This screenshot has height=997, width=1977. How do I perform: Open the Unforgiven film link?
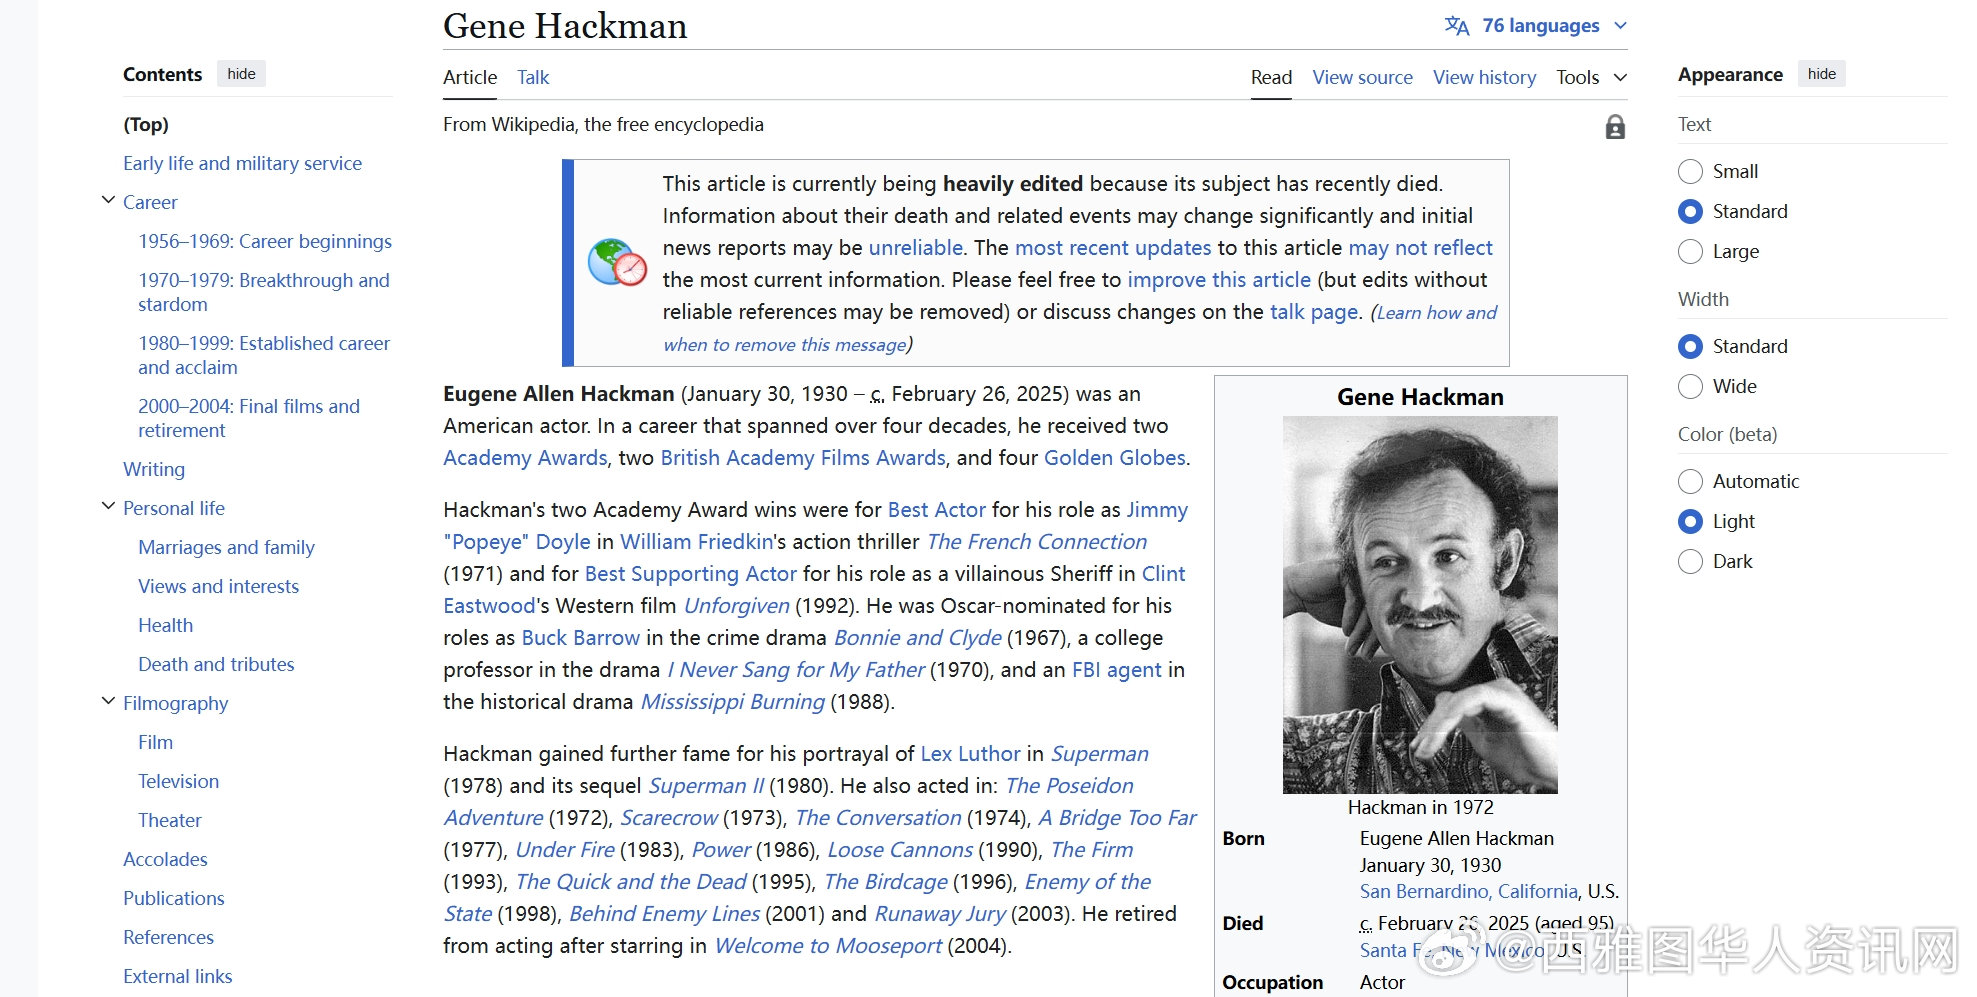[x=737, y=606]
